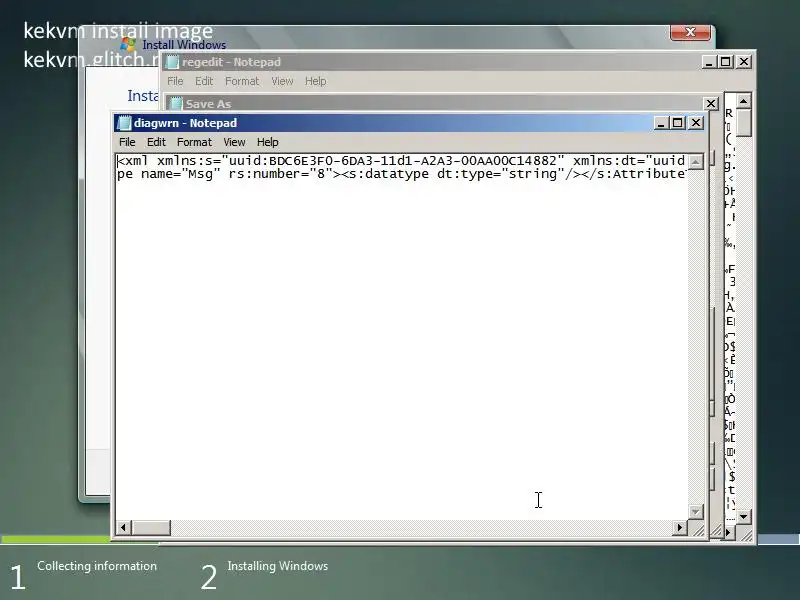Click the "Msg" attribute text line

[x=401, y=174]
